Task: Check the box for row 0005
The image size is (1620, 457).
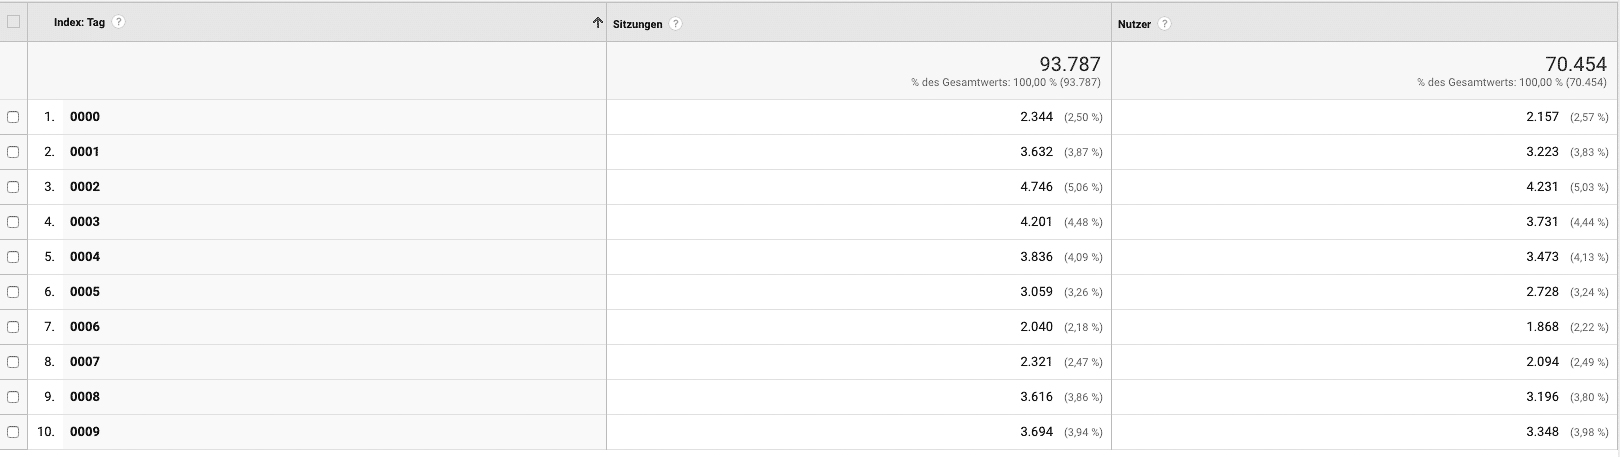Action: pos(13,292)
